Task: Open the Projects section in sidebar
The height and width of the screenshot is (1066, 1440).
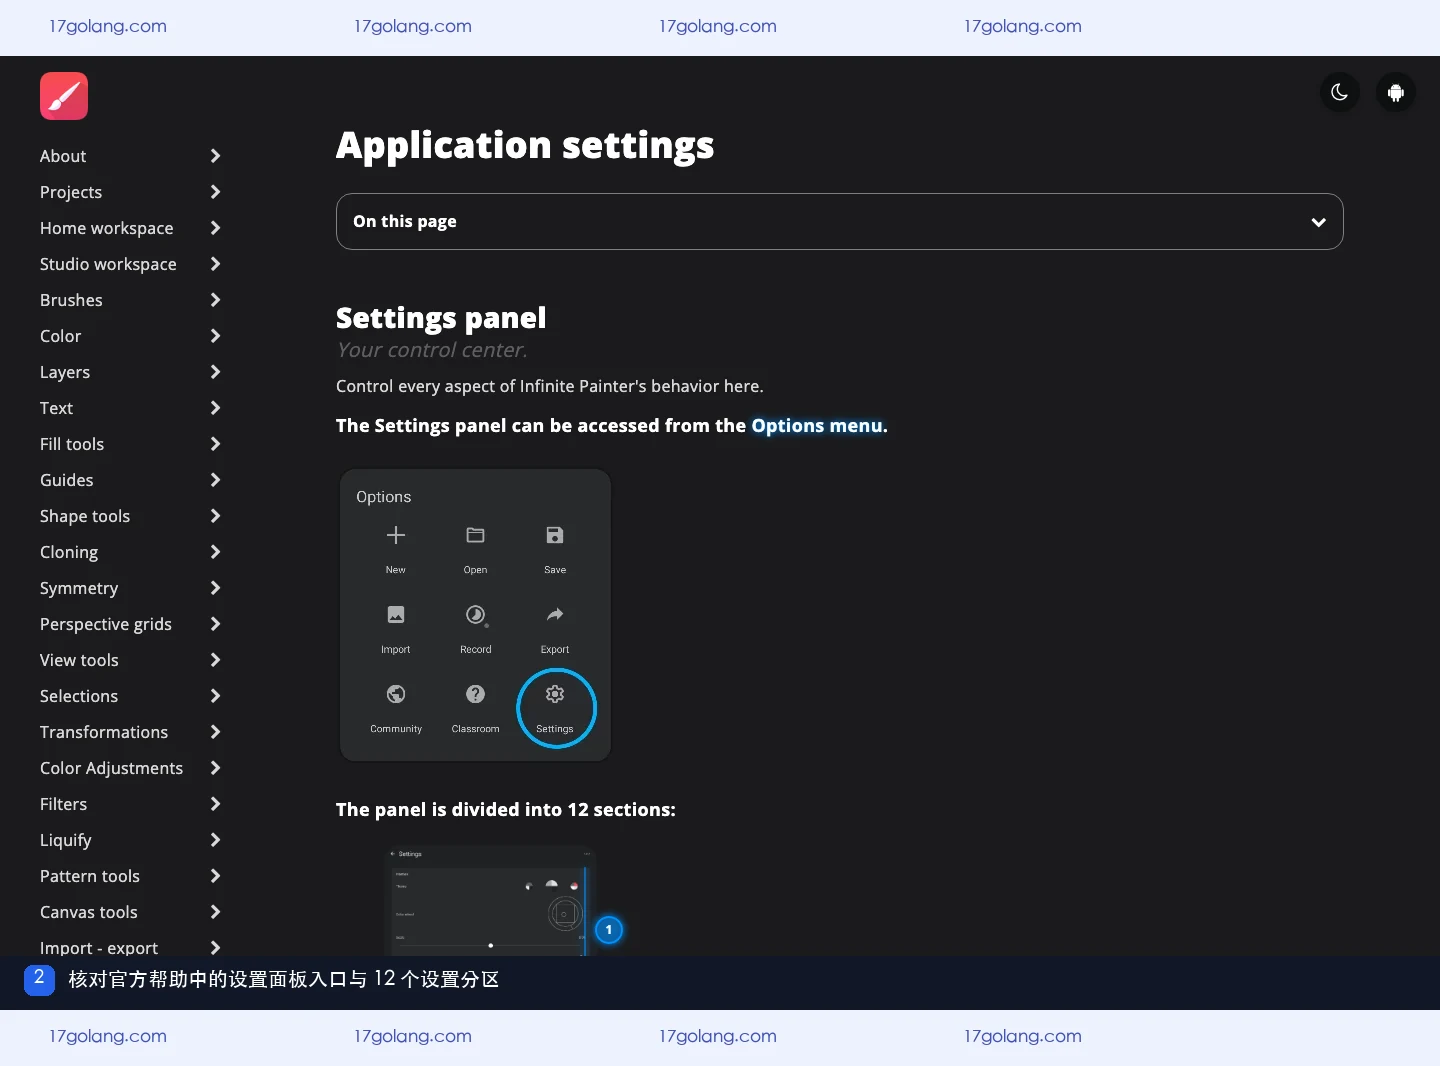Action: 71,192
